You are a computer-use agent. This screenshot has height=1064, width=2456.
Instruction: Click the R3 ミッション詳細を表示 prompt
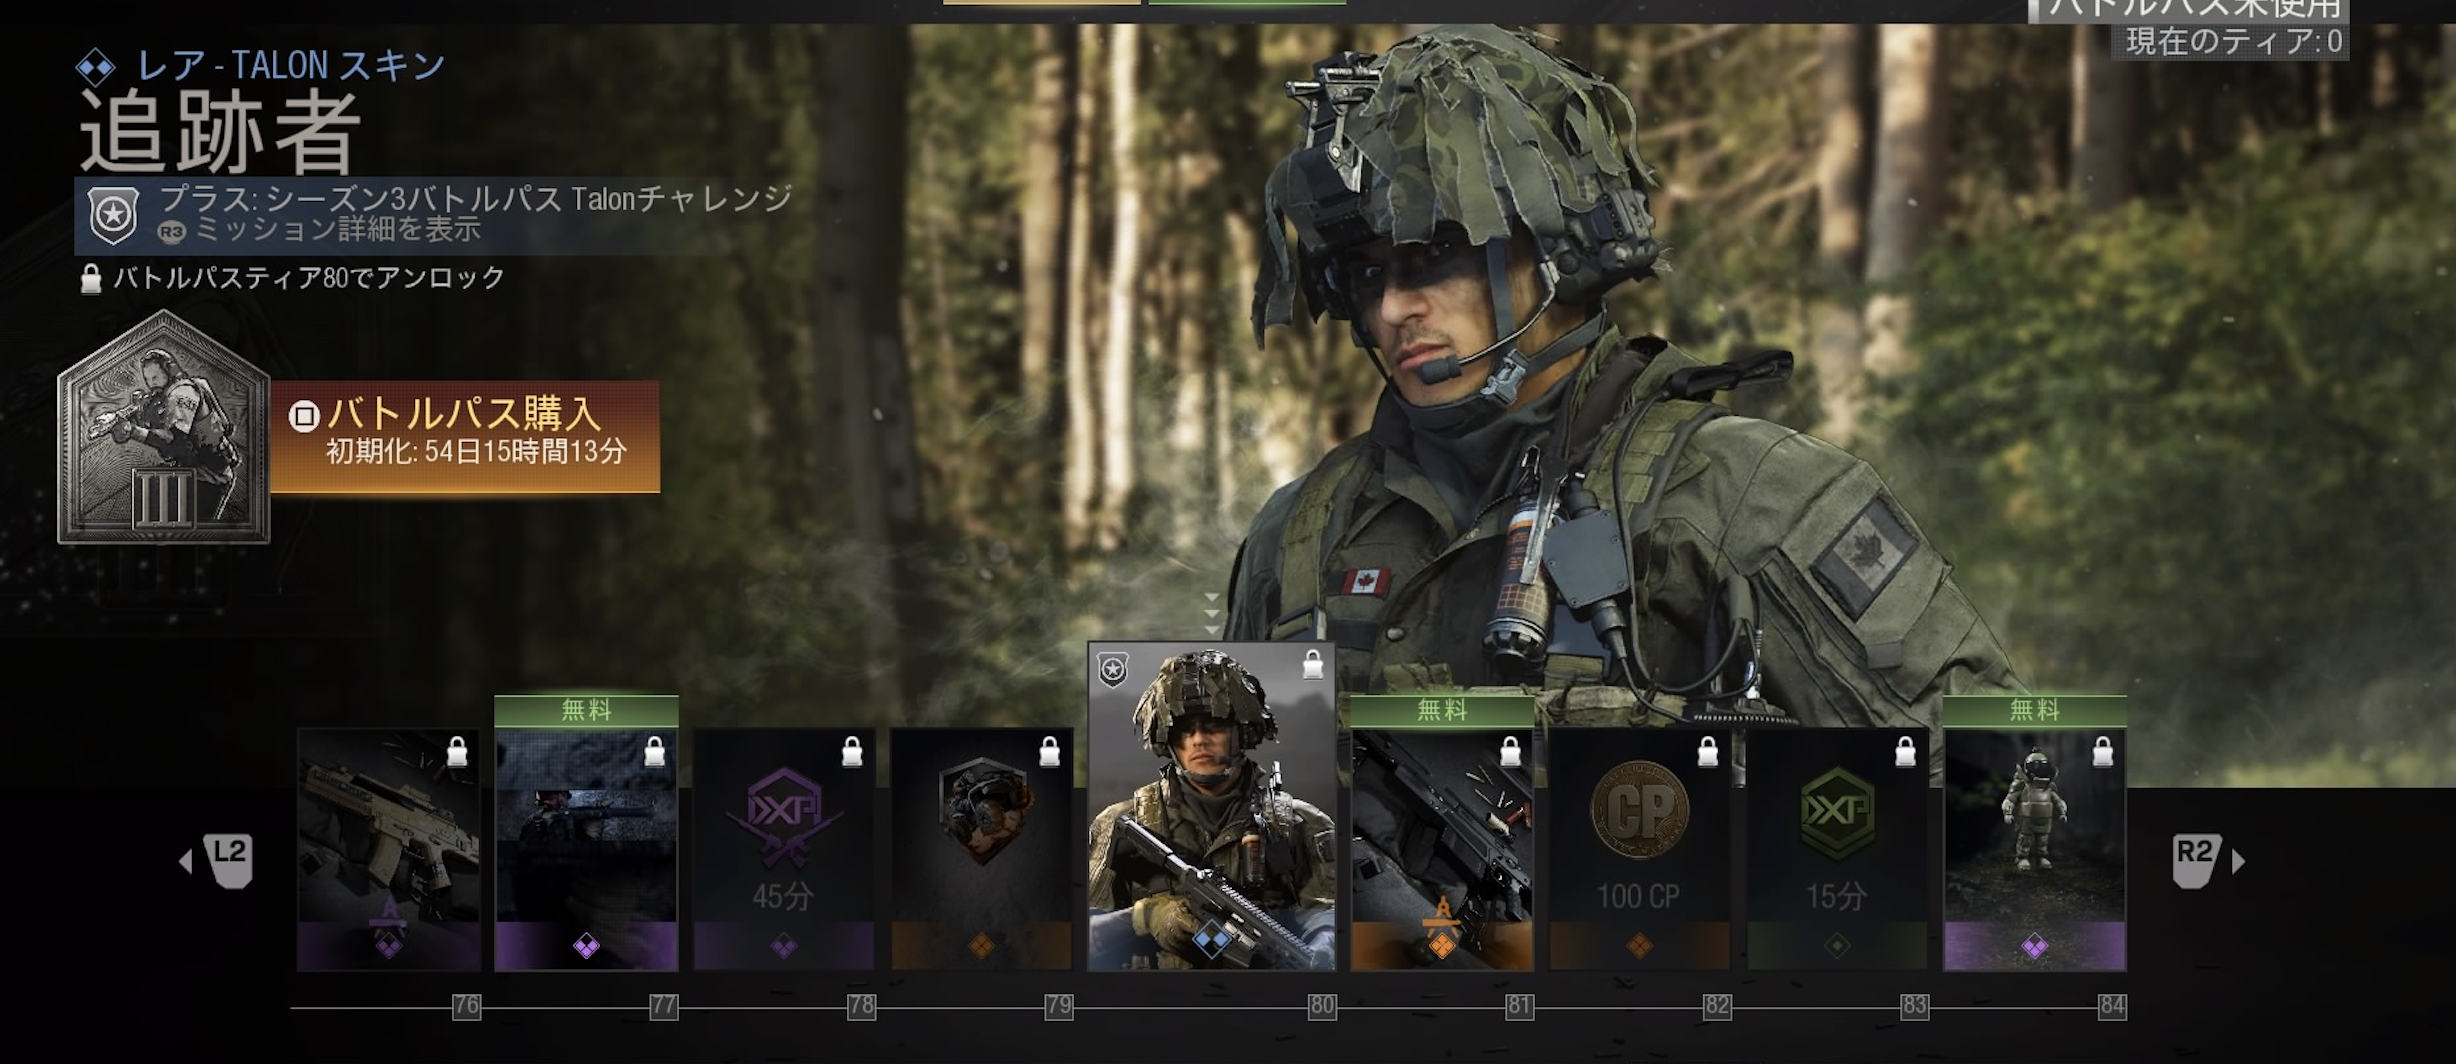[x=320, y=230]
